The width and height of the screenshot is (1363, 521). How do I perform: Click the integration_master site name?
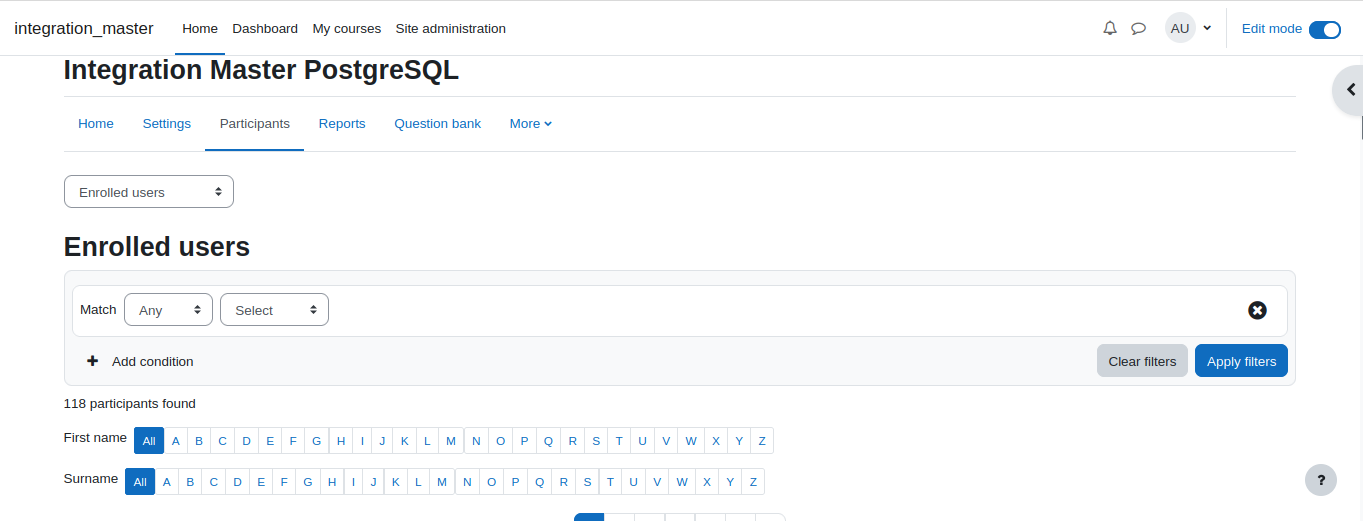pos(84,28)
